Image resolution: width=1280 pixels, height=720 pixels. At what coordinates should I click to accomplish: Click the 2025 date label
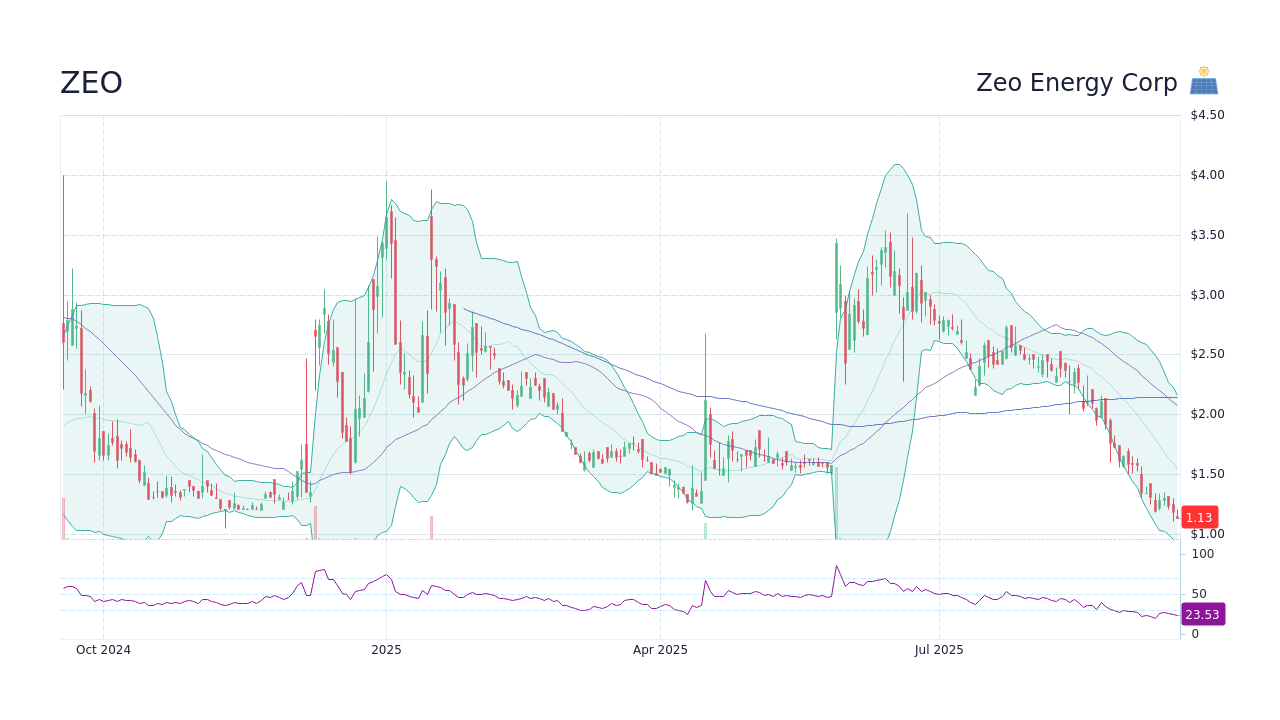(385, 649)
